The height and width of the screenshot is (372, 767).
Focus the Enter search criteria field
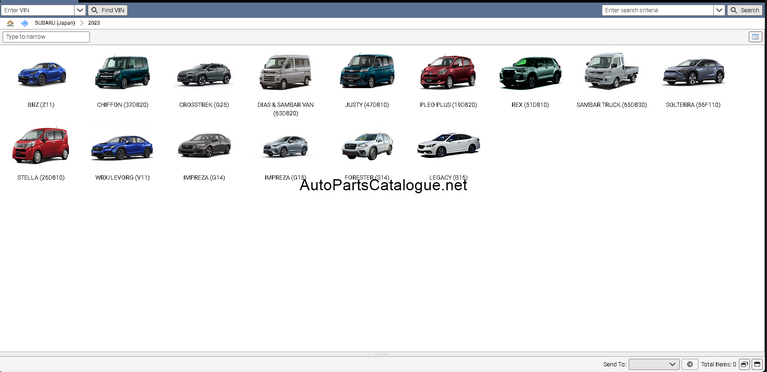(x=657, y=10)
